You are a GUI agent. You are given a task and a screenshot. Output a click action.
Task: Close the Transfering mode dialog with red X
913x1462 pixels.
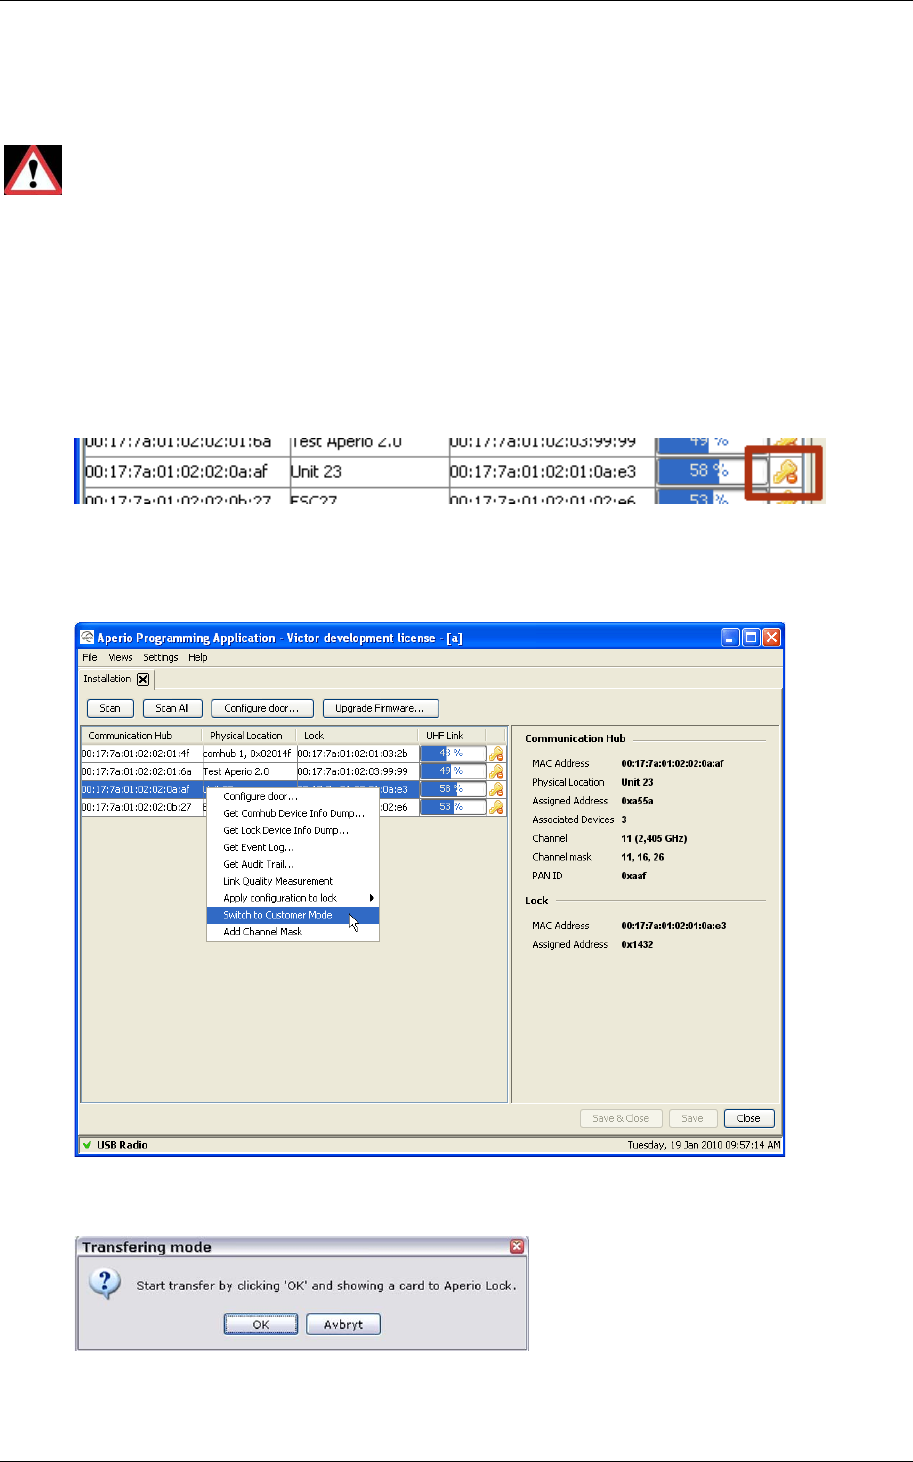pyautogui.click(x=517, y=1246)
